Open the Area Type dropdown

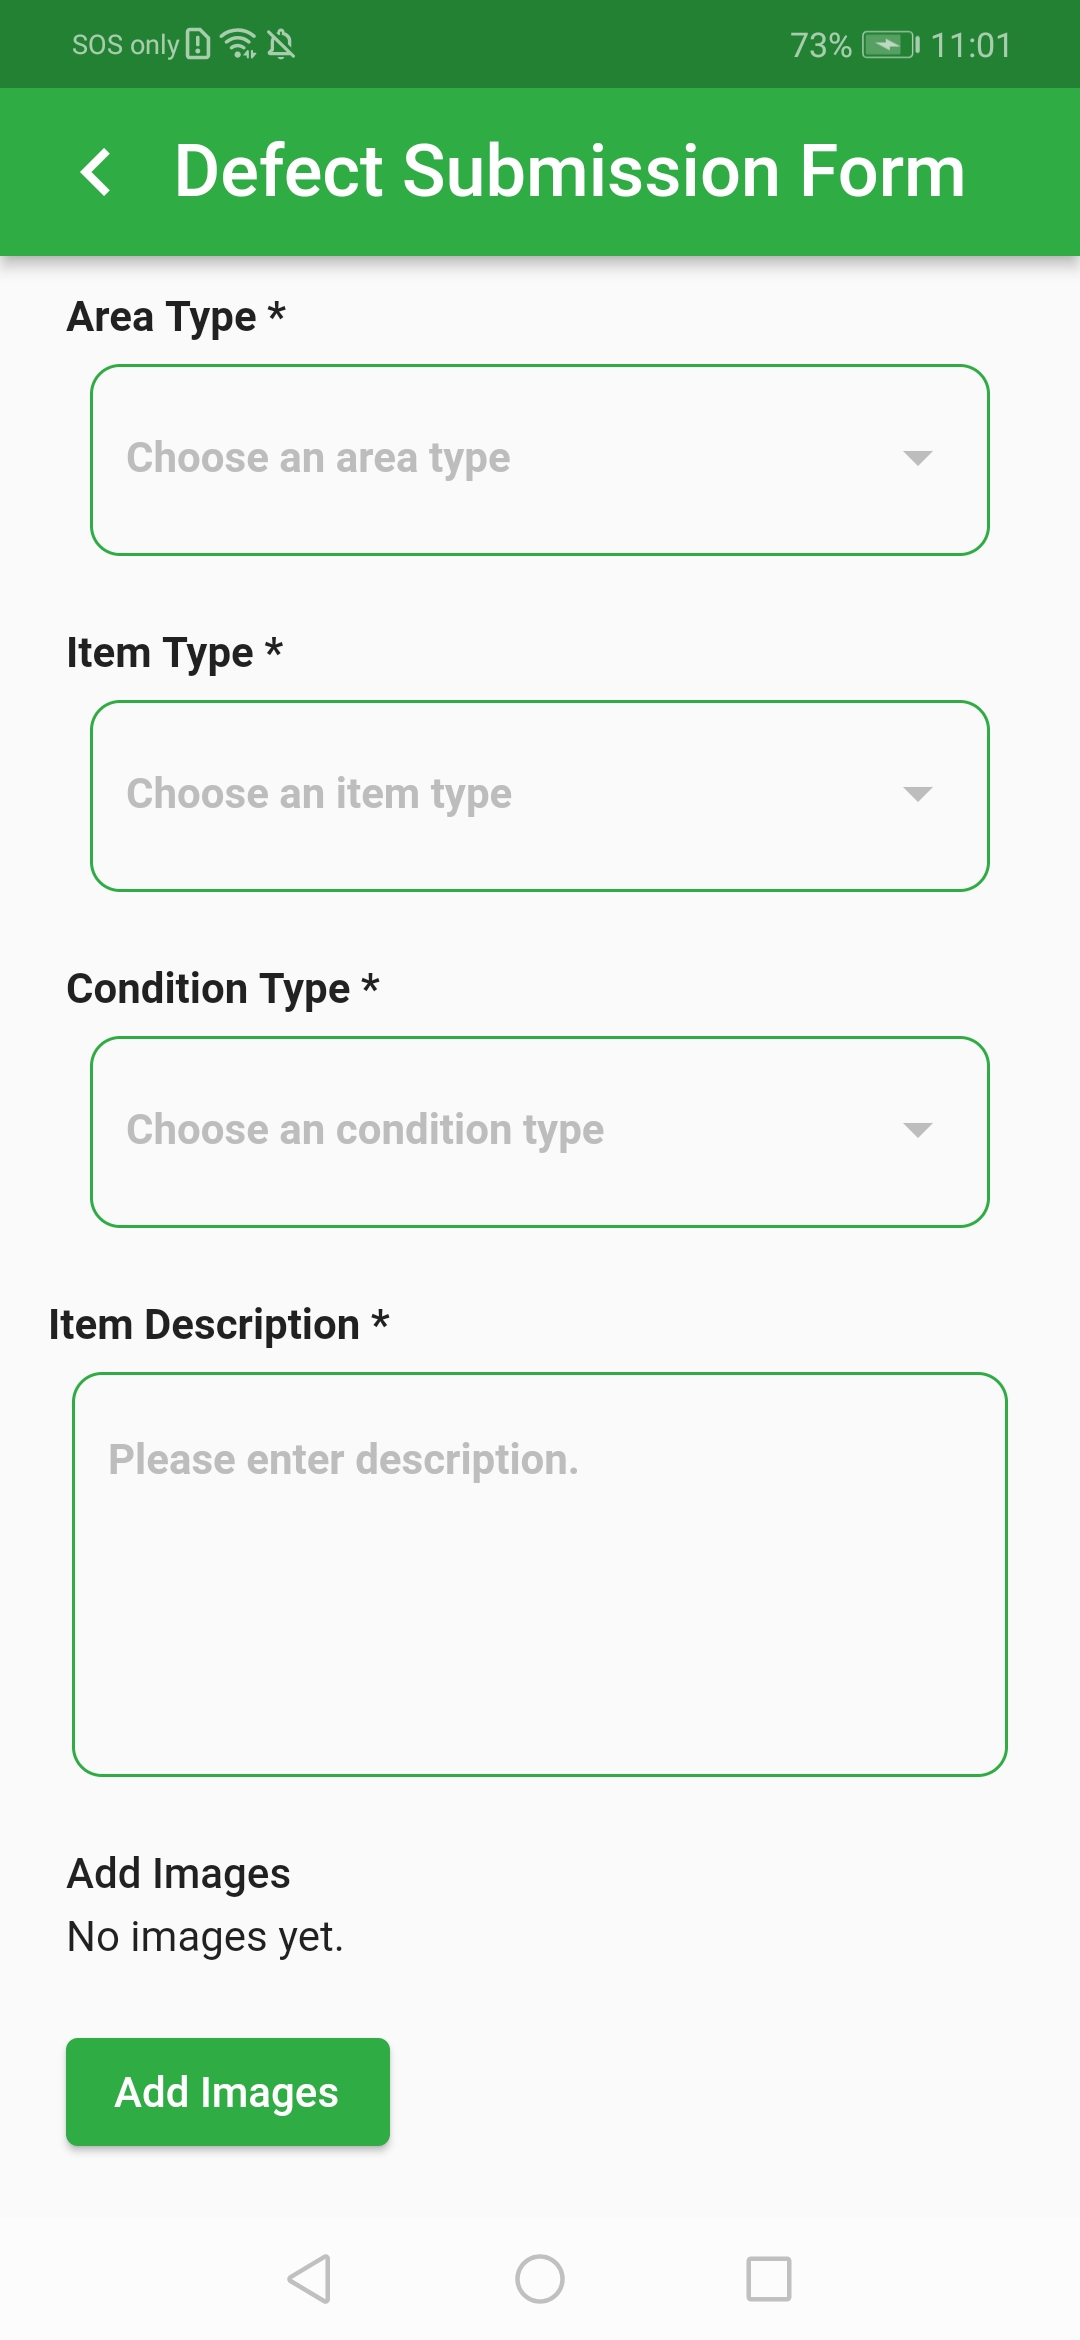[540, 460]
